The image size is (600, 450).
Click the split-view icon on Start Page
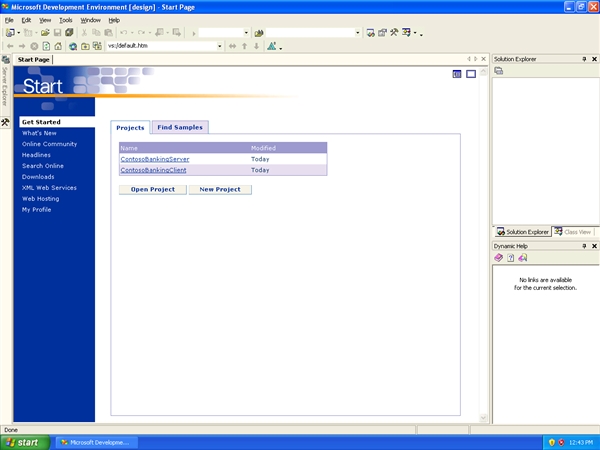coord(457,74)
